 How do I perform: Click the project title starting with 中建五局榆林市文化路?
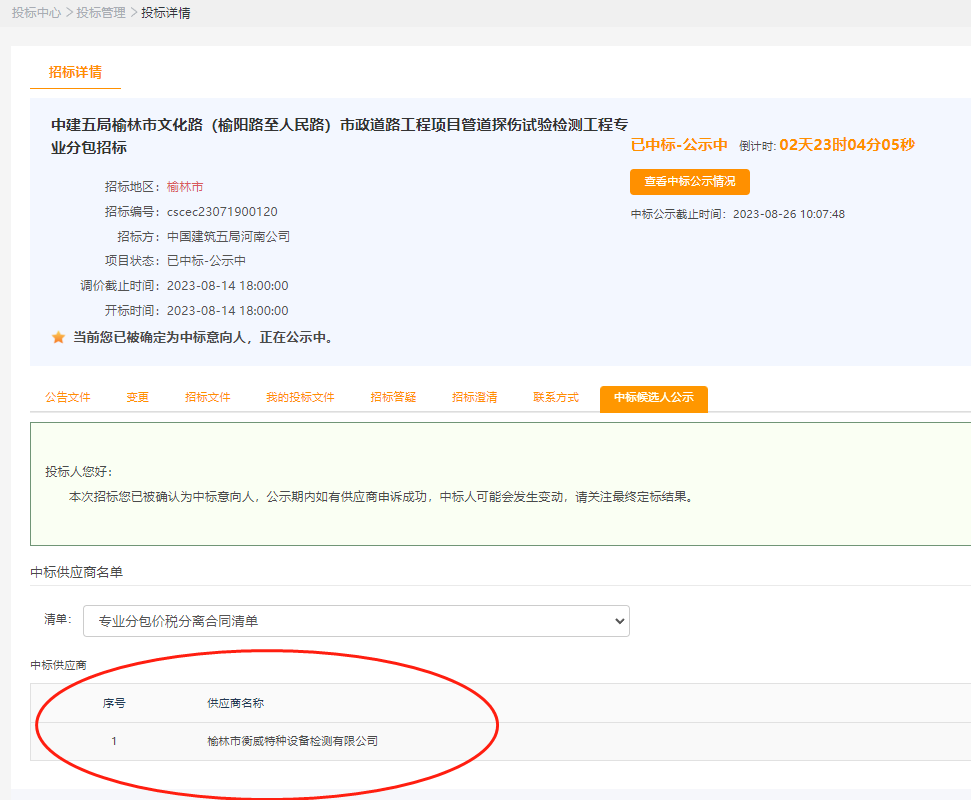(339, 136)
